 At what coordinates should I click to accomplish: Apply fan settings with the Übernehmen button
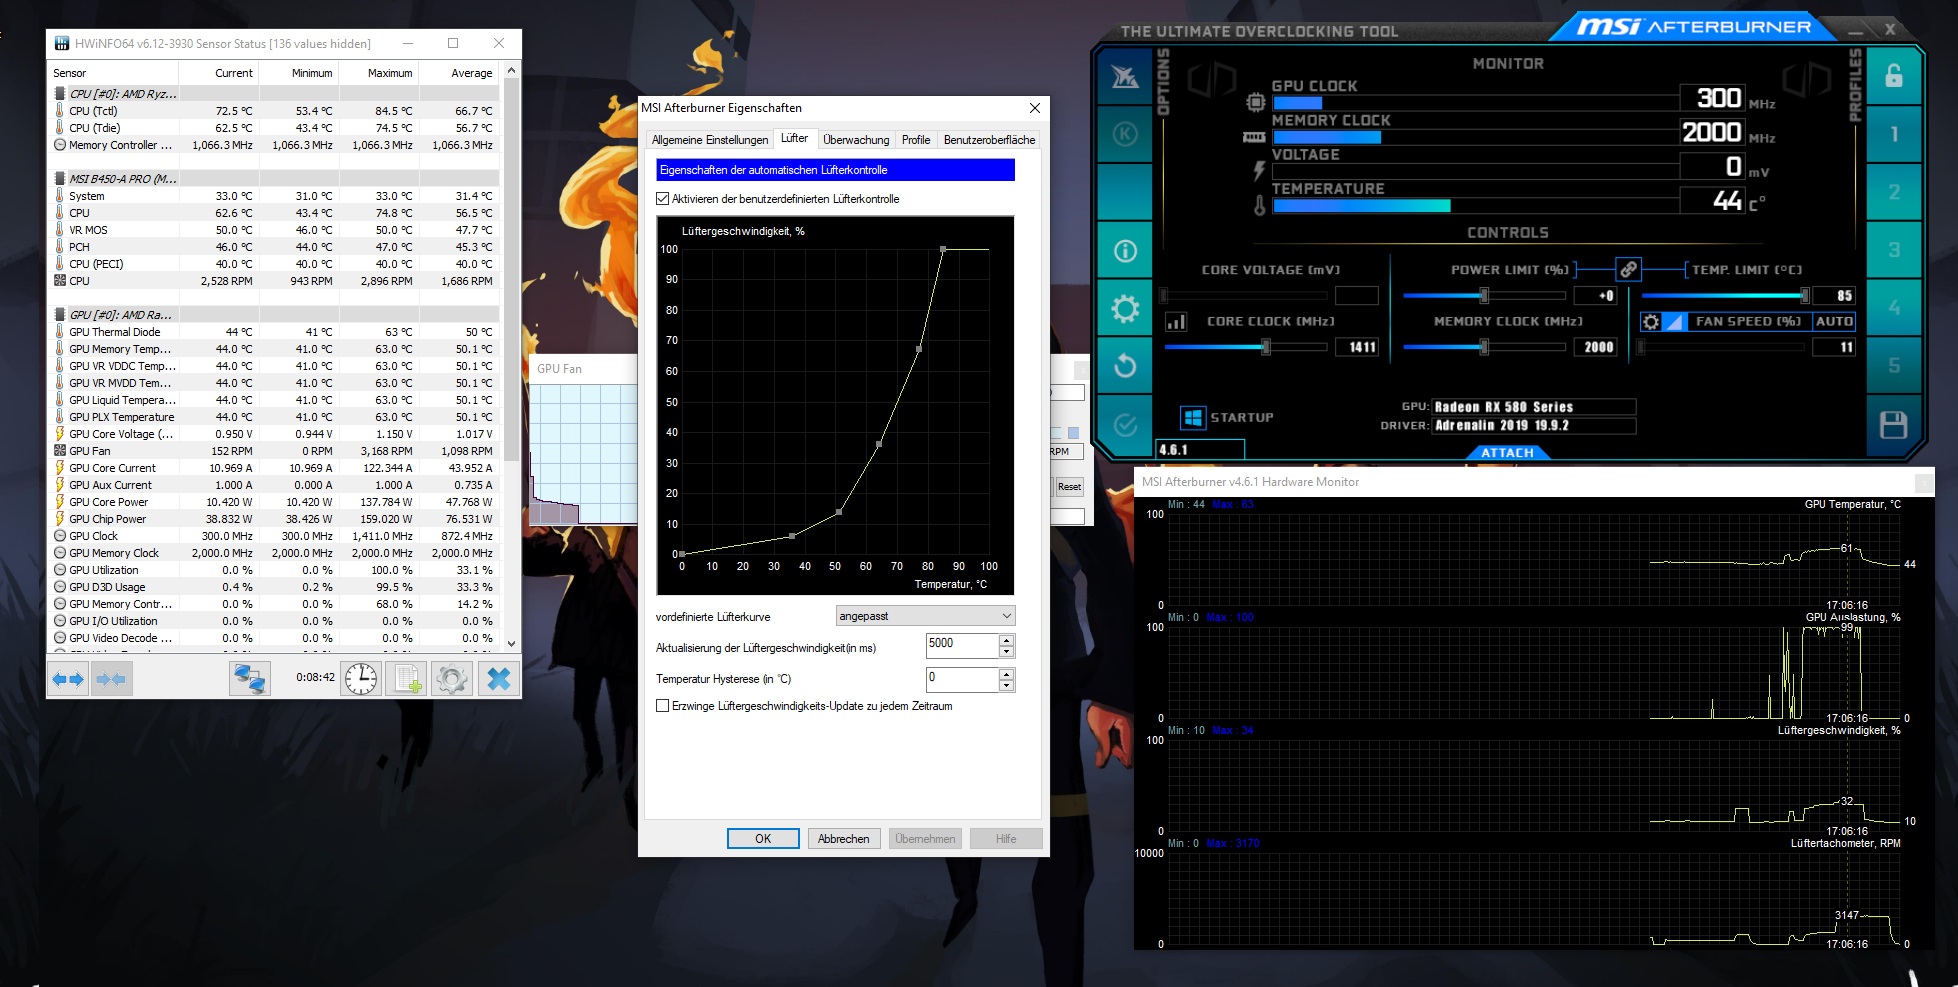tap(924, 838)
